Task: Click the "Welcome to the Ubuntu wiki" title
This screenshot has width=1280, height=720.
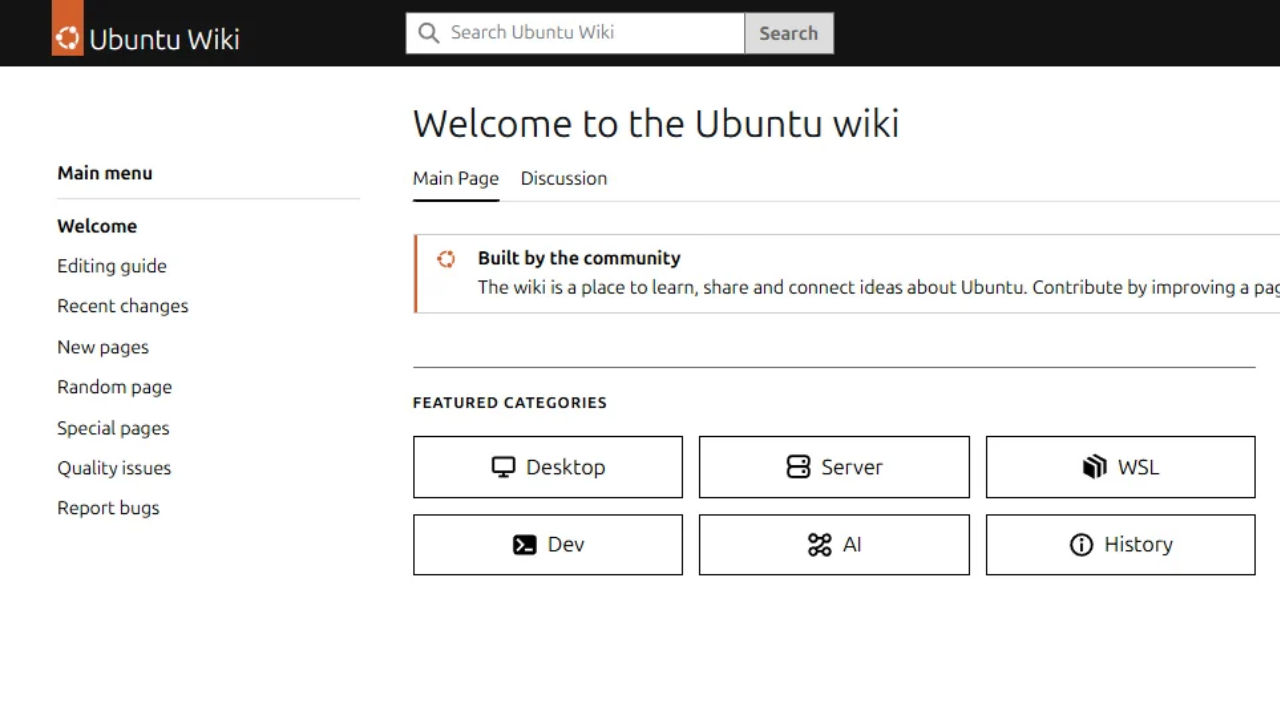Action: click(656, 124)
